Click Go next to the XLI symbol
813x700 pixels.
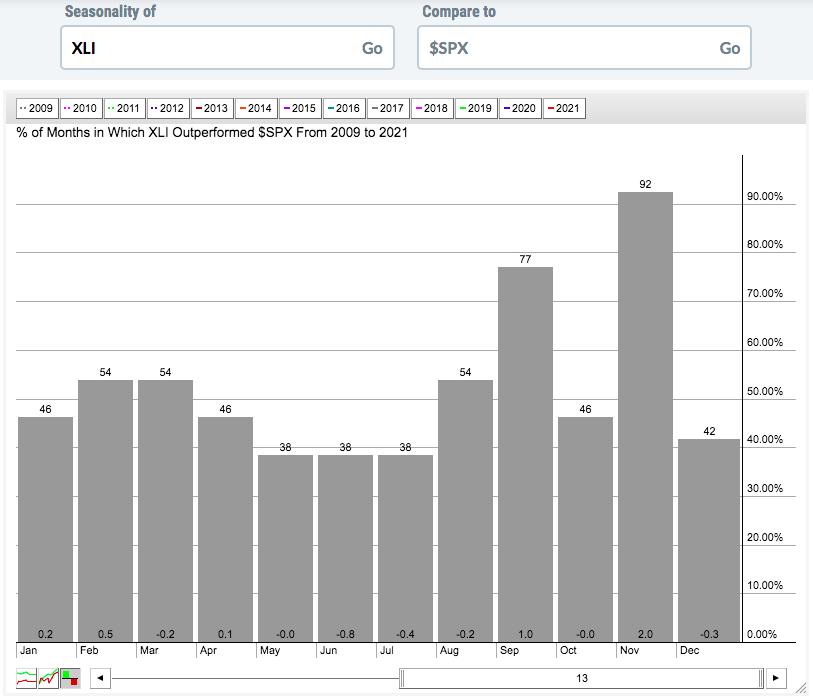tap(372, 48)
